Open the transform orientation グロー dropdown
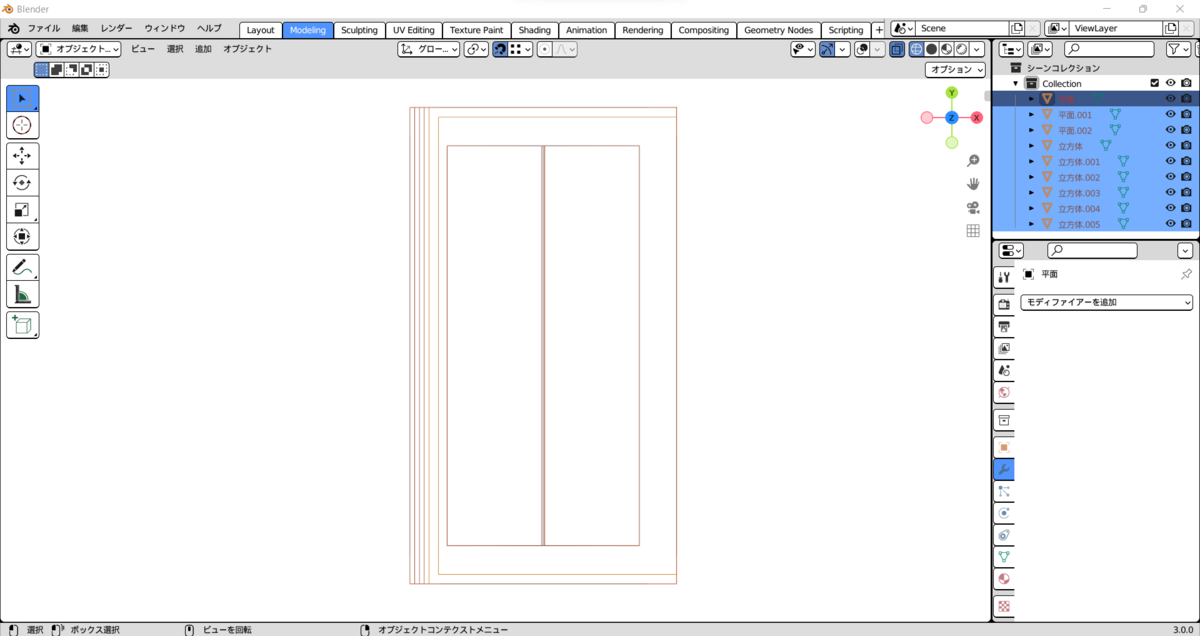The image size is (1200, 636). coord(429,49)
